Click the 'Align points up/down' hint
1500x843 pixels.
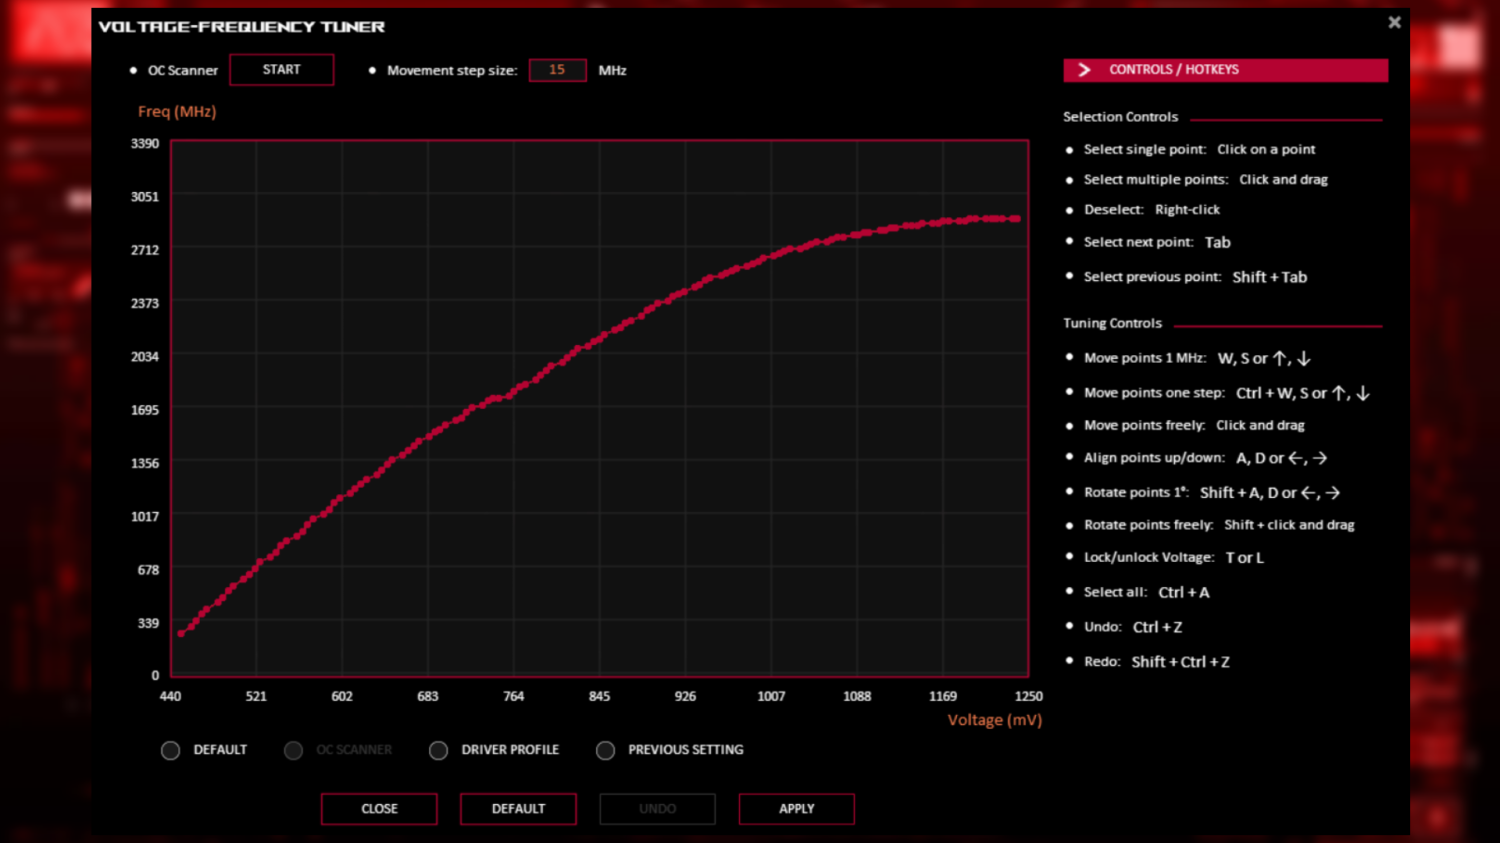click(x=1206, y=458)
